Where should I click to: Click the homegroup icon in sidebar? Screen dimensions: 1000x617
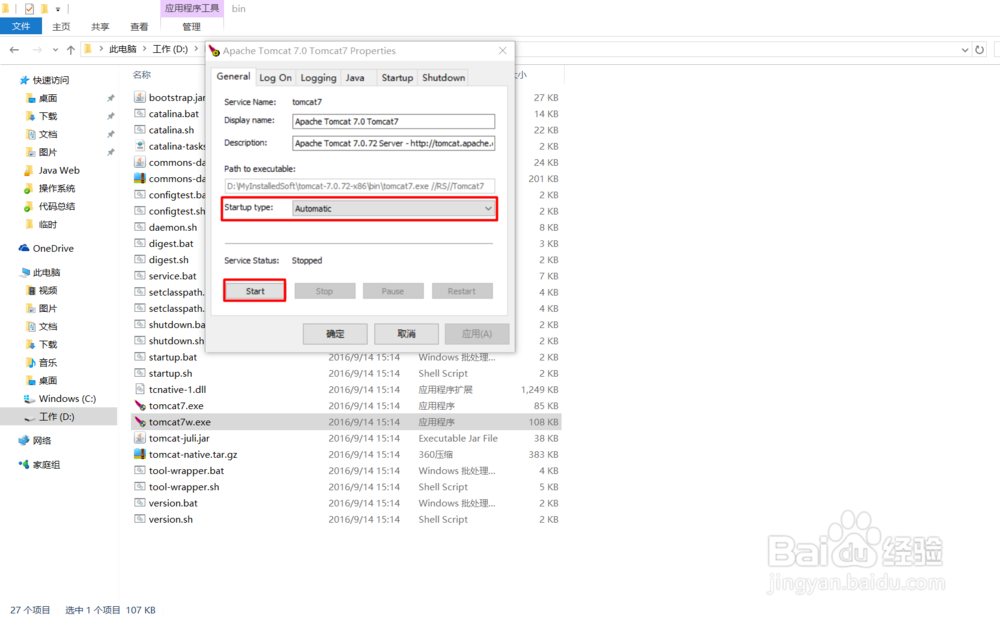(x=24, y=465)
